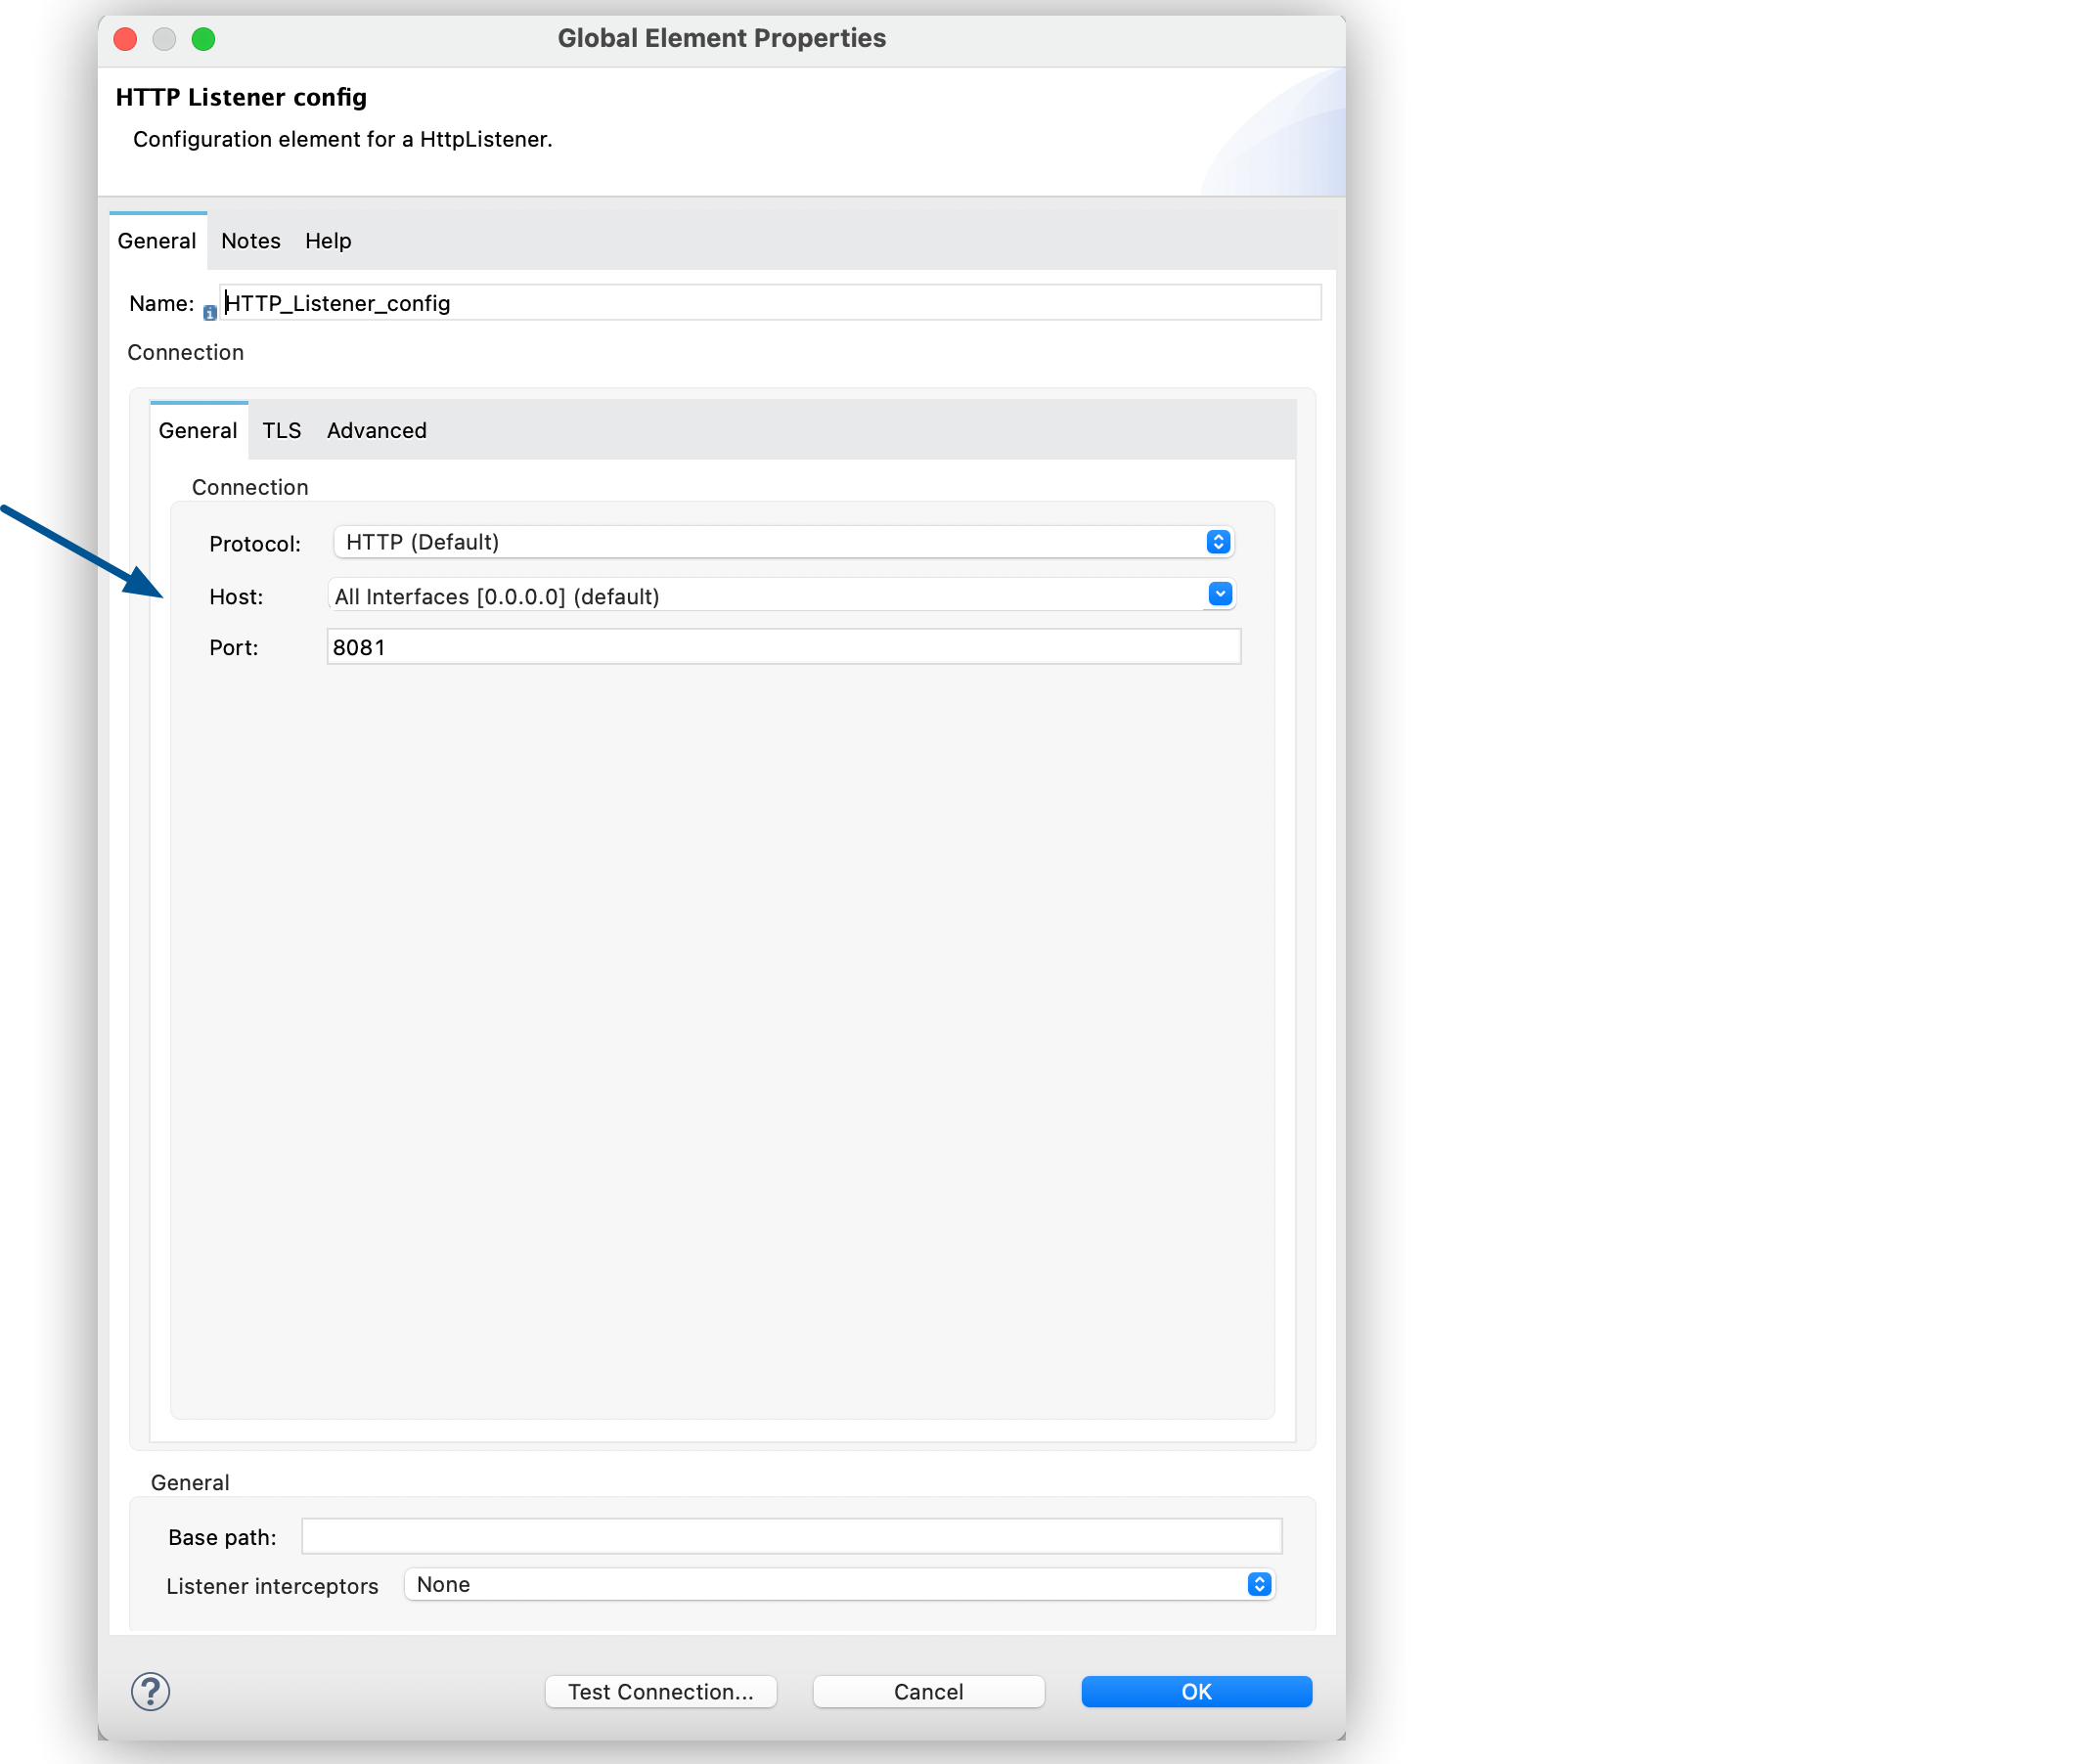Click the OK button to confirm
The image size is (2099, 1764).
click(1196, 1691)
